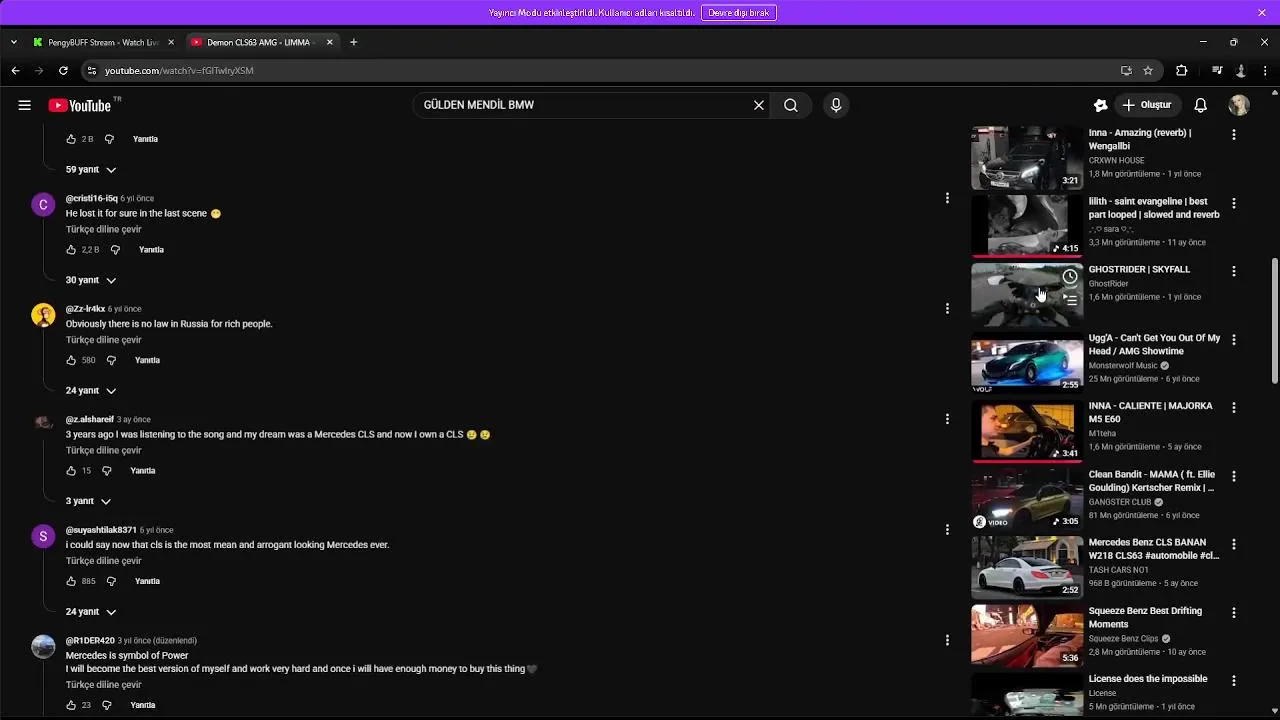Translate @suyashtilak8371 comment to Turkish

pyautogui.click(x=104, y=561)
